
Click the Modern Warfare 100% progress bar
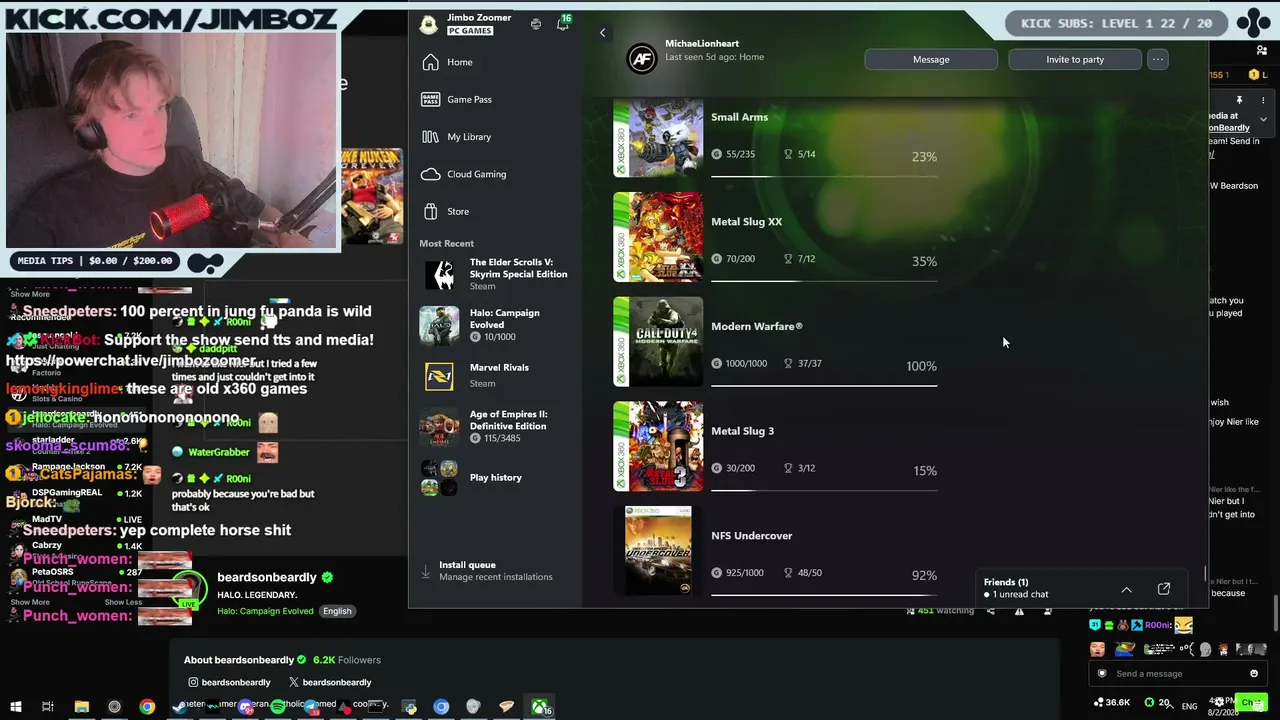click(824, 386)
